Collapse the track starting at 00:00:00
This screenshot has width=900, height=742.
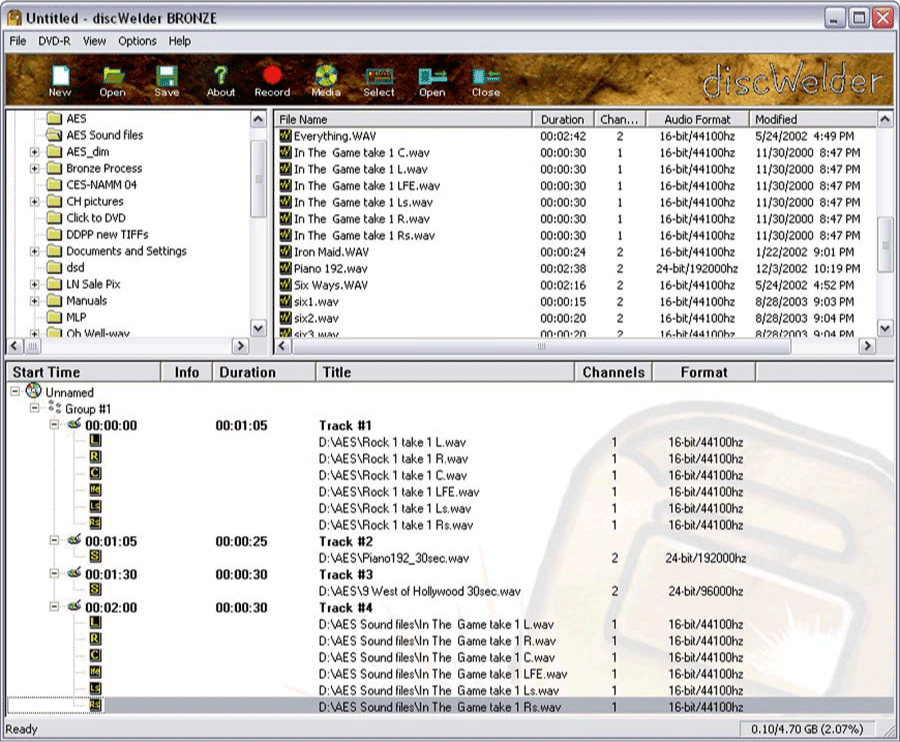click(54, 425)
